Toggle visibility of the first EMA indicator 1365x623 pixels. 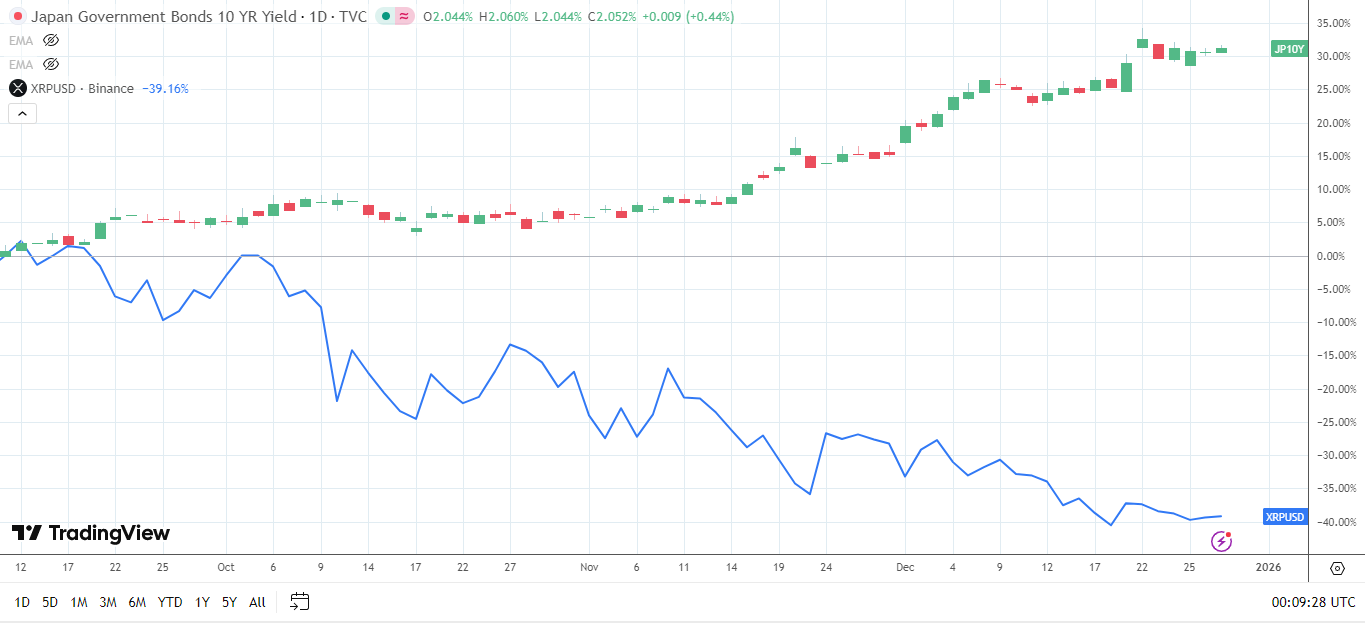click(49, 40)
